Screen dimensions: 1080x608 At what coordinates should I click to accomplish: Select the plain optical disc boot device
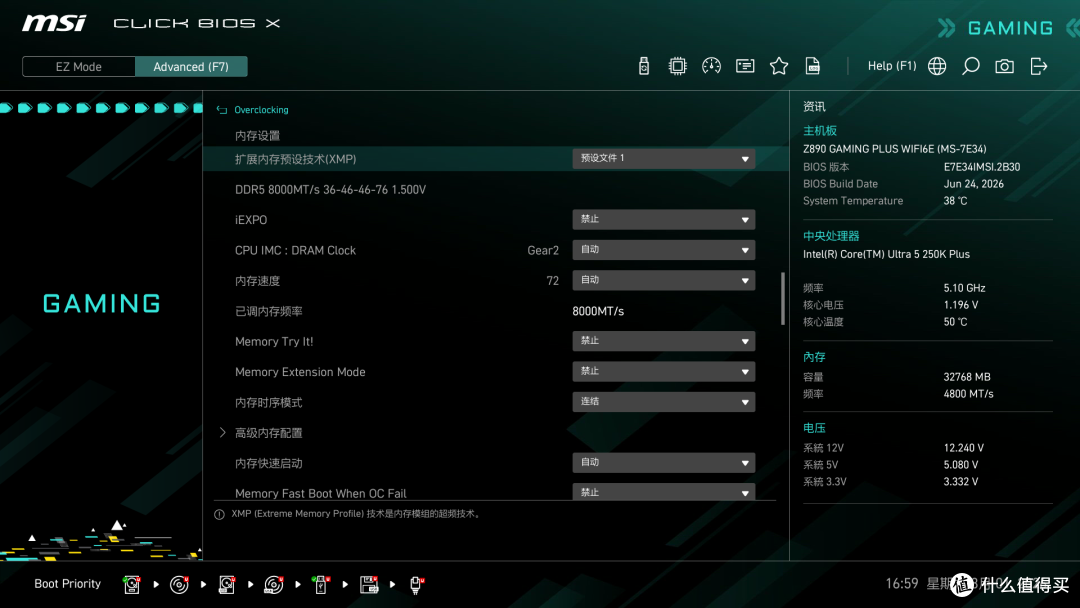click(x=179, y=585)
